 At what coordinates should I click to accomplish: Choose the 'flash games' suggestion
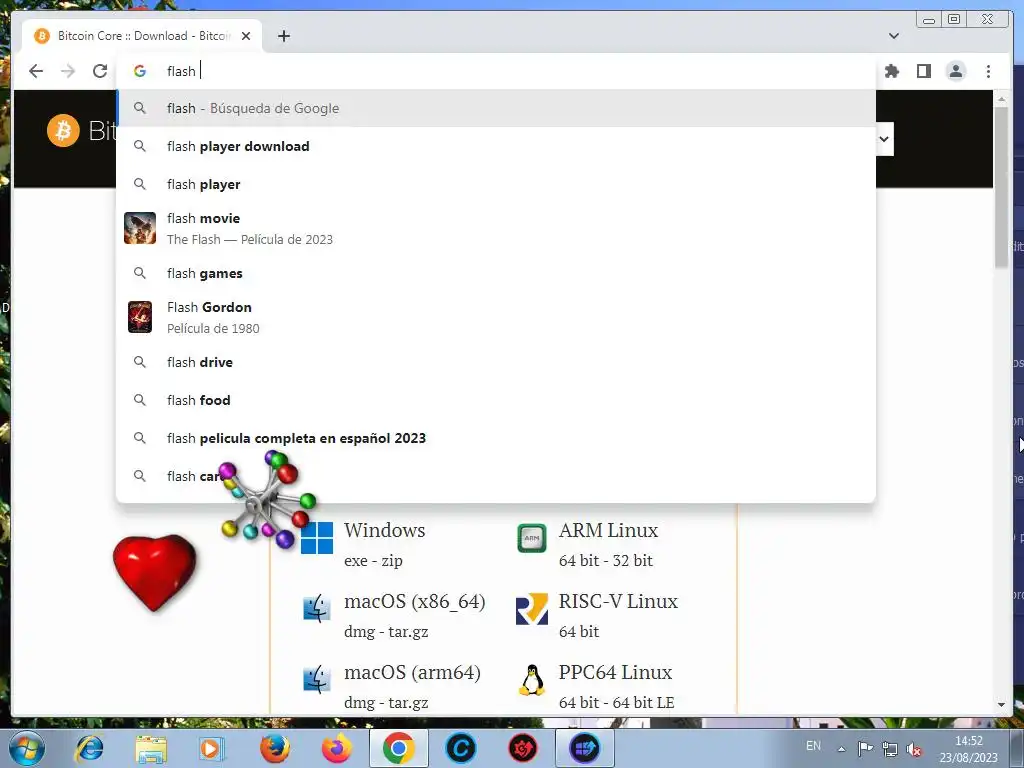pyautogui.click(x=496, y=273)
